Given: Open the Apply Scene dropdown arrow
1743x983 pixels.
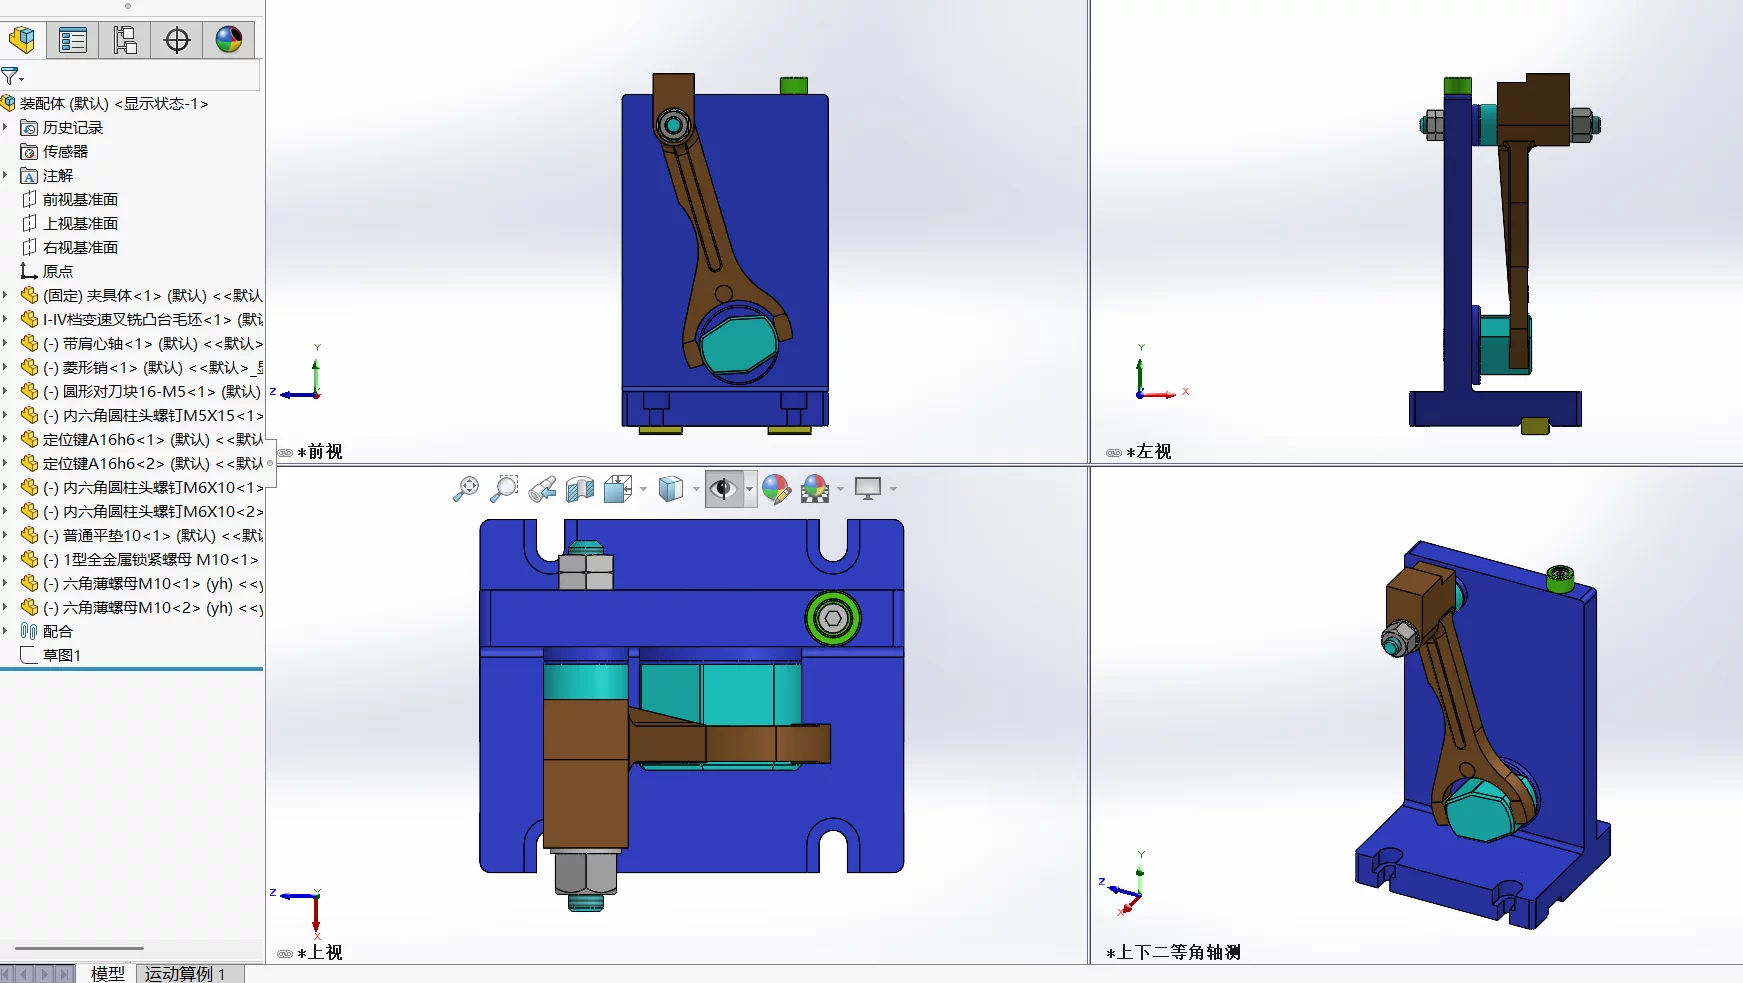Looking at the screenshot, I should [x=840, y=489].
